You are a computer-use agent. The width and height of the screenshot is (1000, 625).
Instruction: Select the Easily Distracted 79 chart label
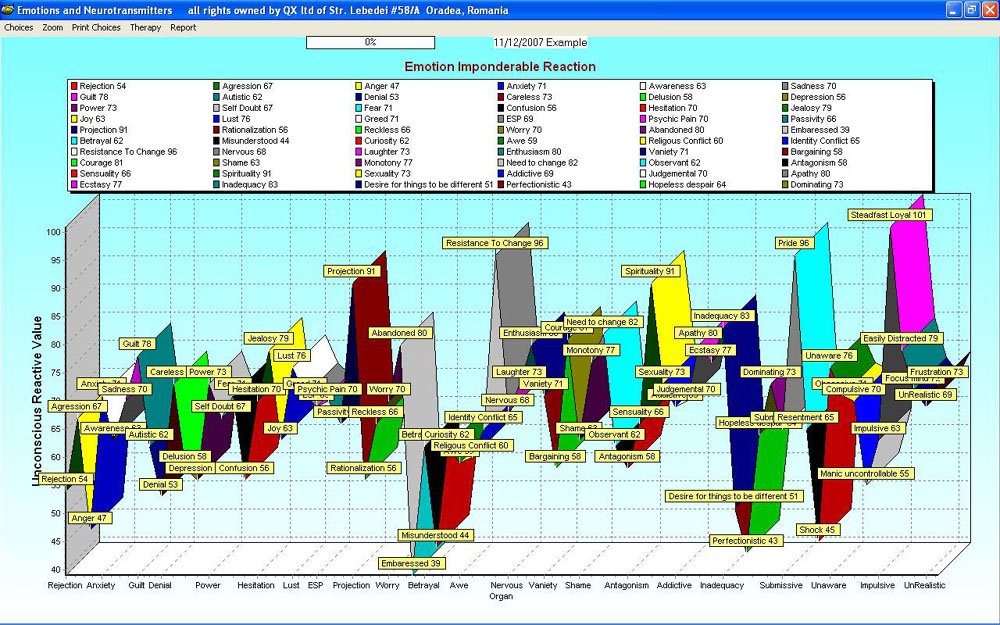(900, 339)
